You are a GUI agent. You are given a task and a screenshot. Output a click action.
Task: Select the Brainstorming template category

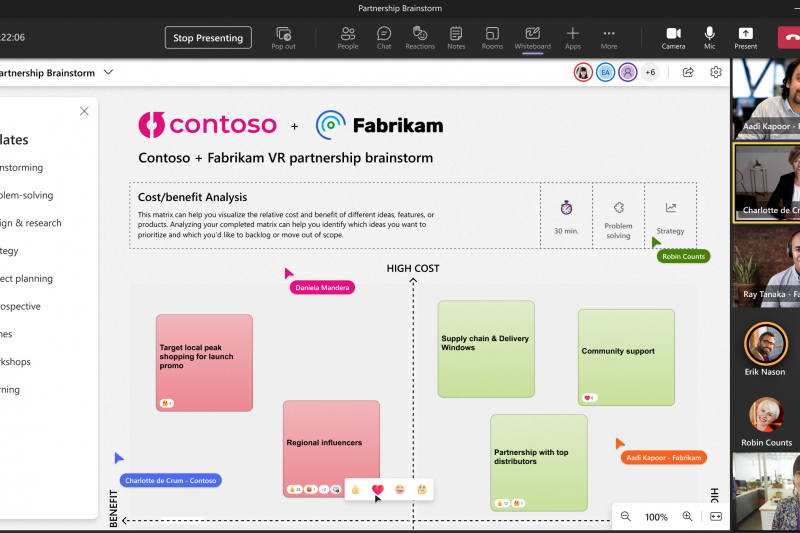click(21, 167)
